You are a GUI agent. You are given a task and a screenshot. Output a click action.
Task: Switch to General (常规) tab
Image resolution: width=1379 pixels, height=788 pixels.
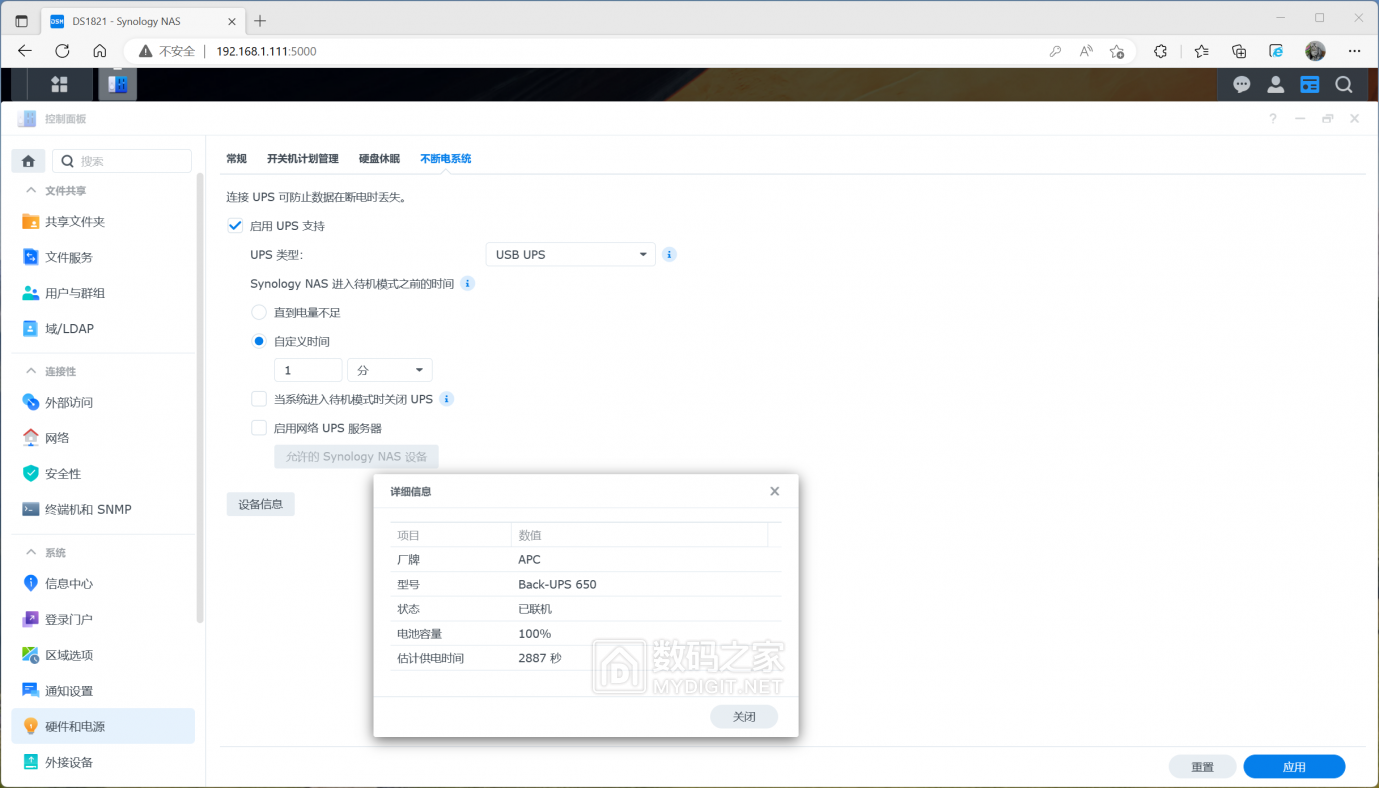click(x=236, y=159)
